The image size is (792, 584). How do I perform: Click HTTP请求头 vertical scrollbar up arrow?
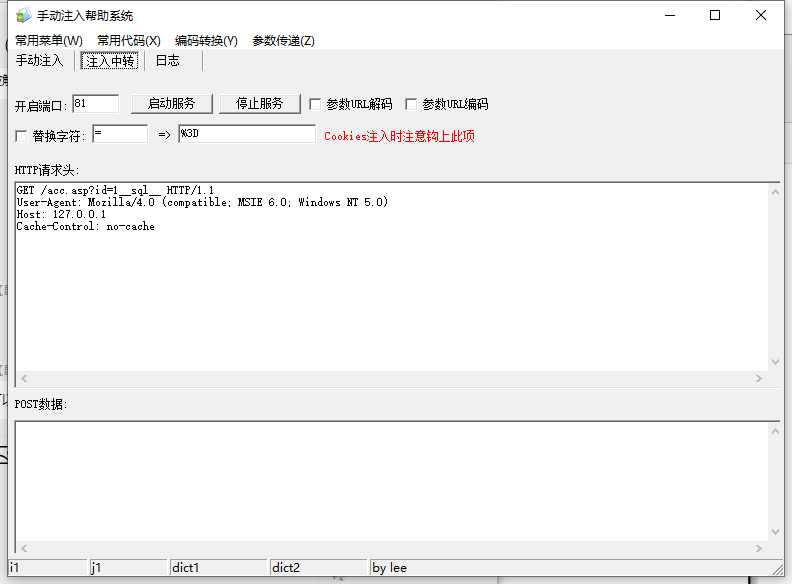[x=775, y=192]
